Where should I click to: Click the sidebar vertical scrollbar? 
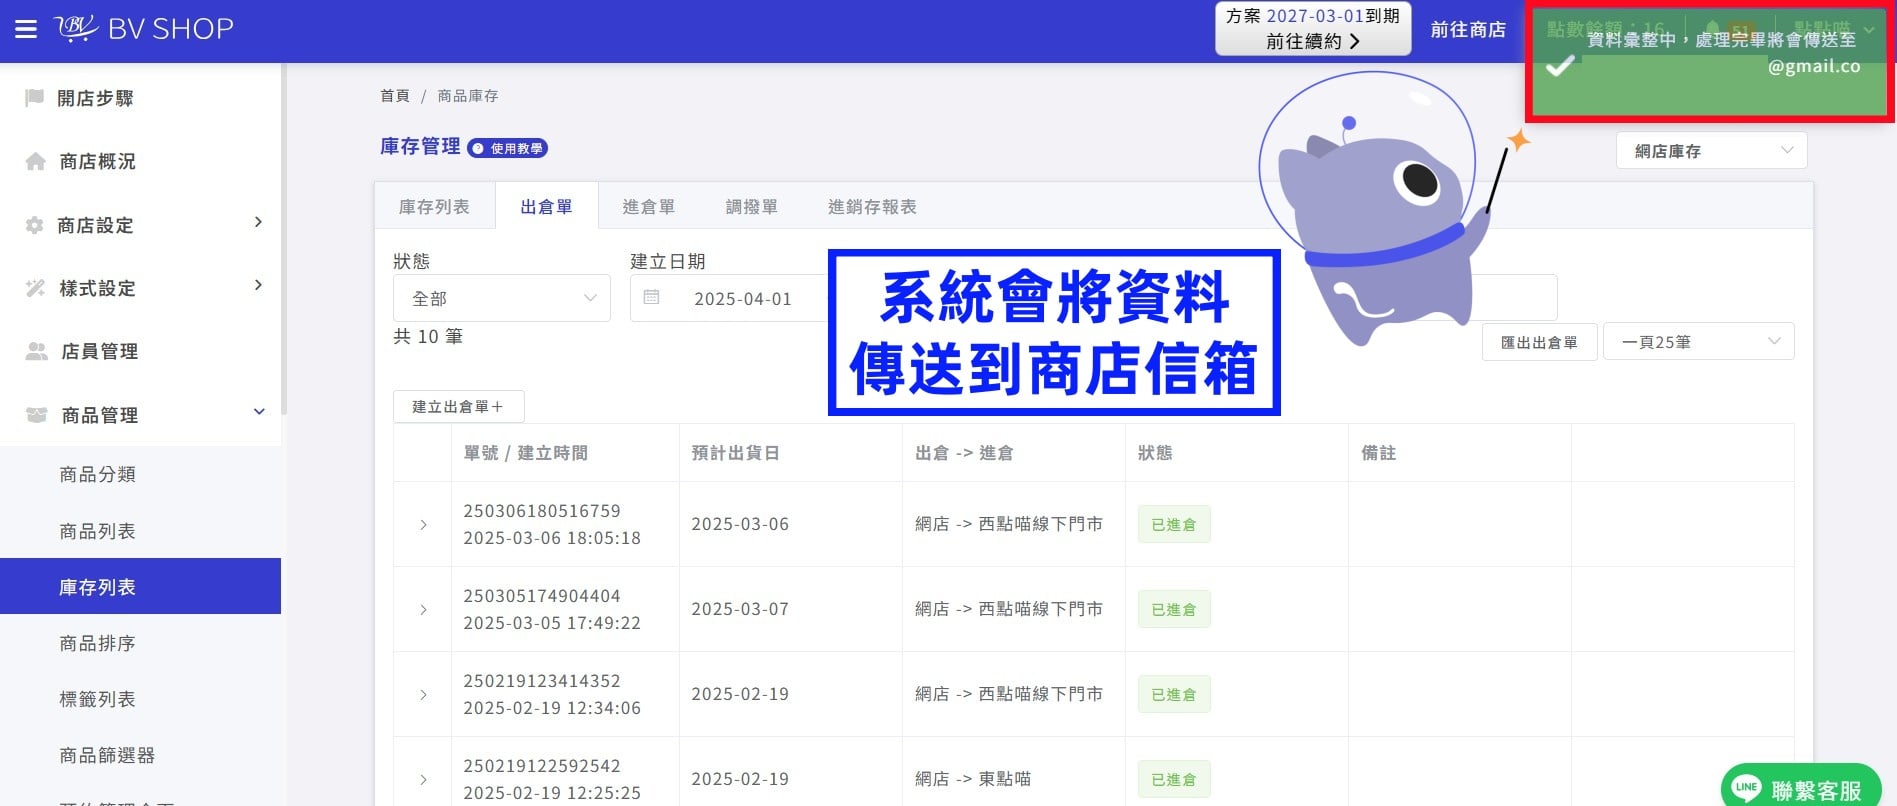click(284, 238)
